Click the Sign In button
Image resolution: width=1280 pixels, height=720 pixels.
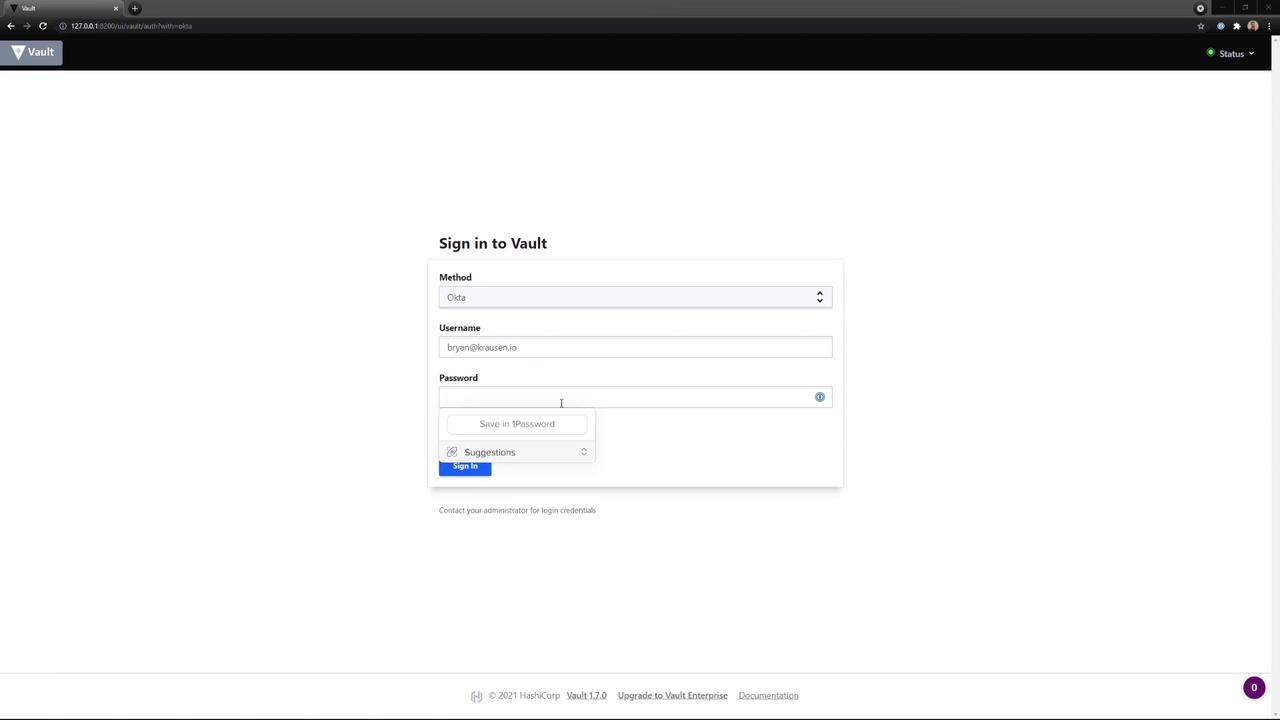coord(465,467)
